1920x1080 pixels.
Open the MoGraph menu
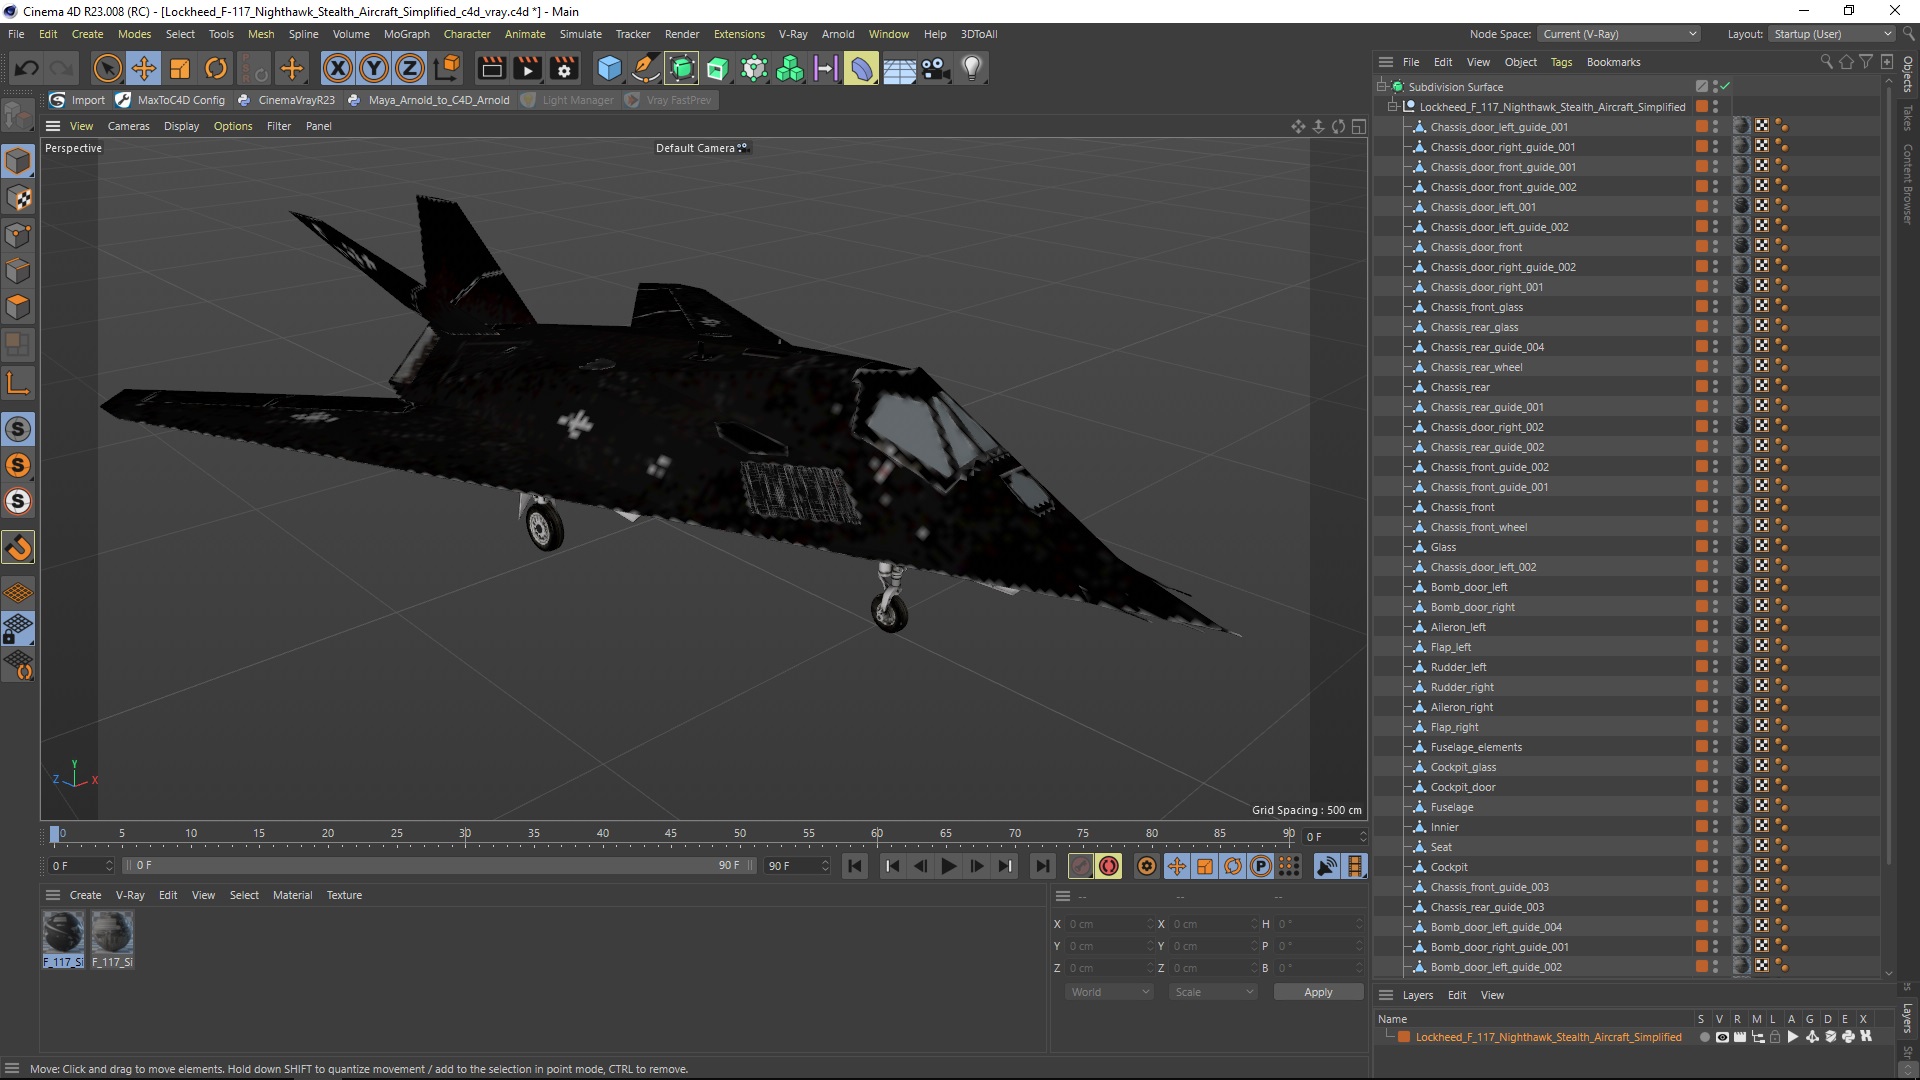click(x=406, y=34)
